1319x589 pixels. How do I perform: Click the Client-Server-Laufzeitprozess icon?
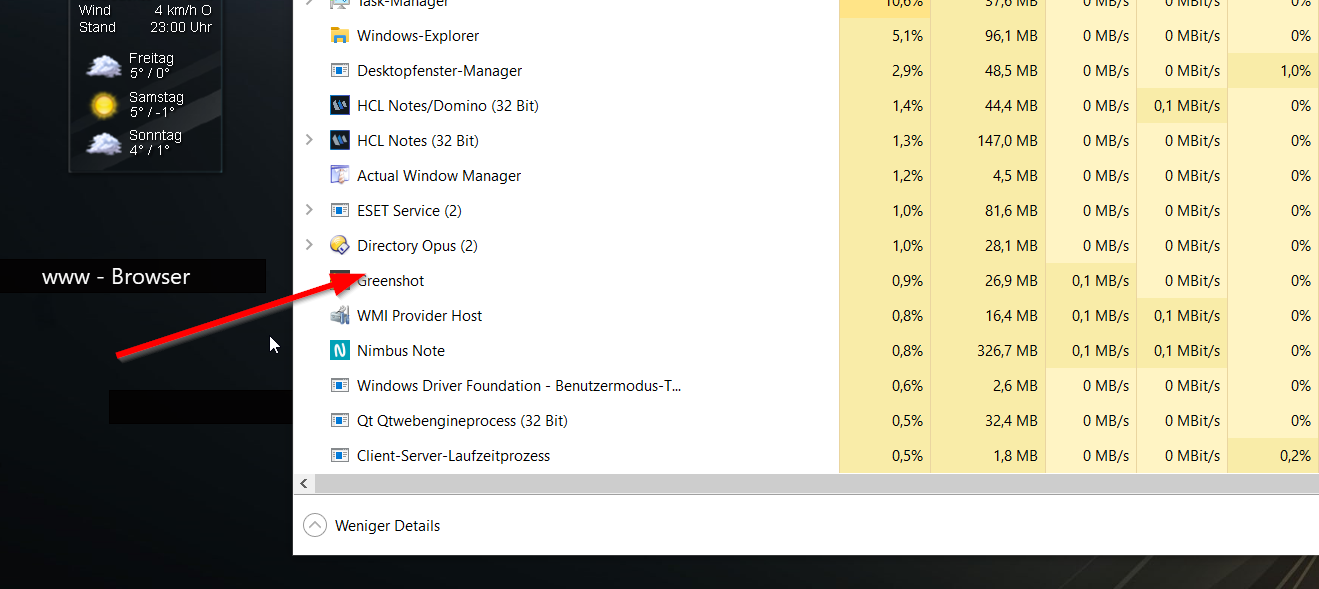pos(340,455)
